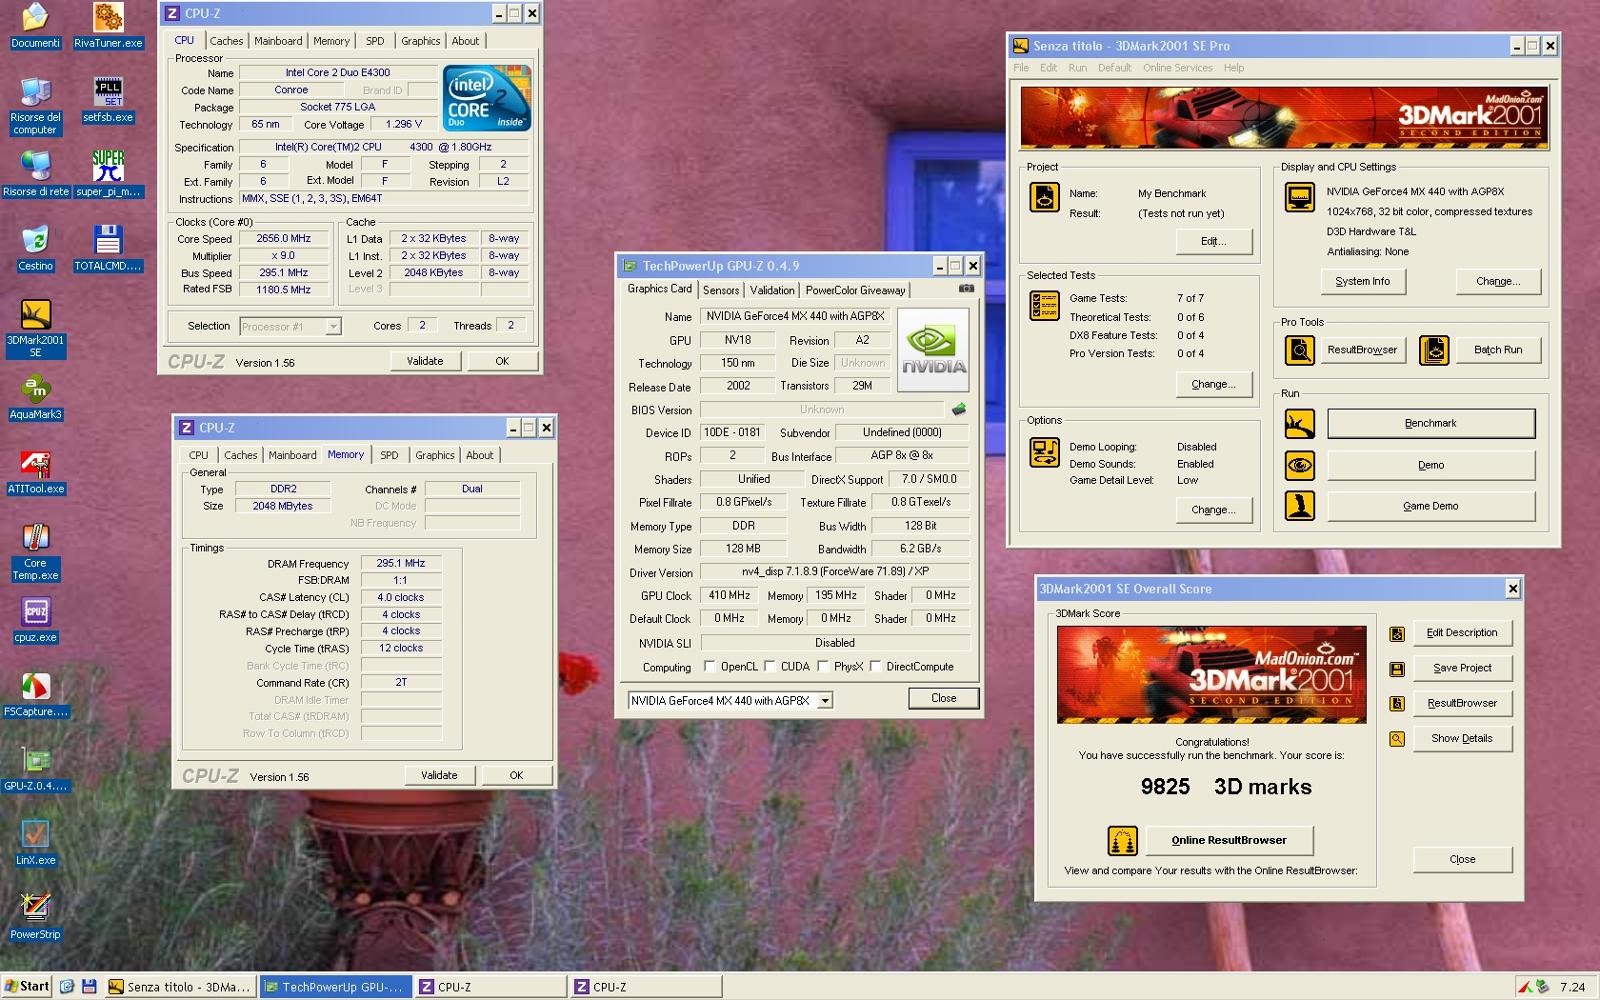Click the Show Details button

tap(1461, 739)
